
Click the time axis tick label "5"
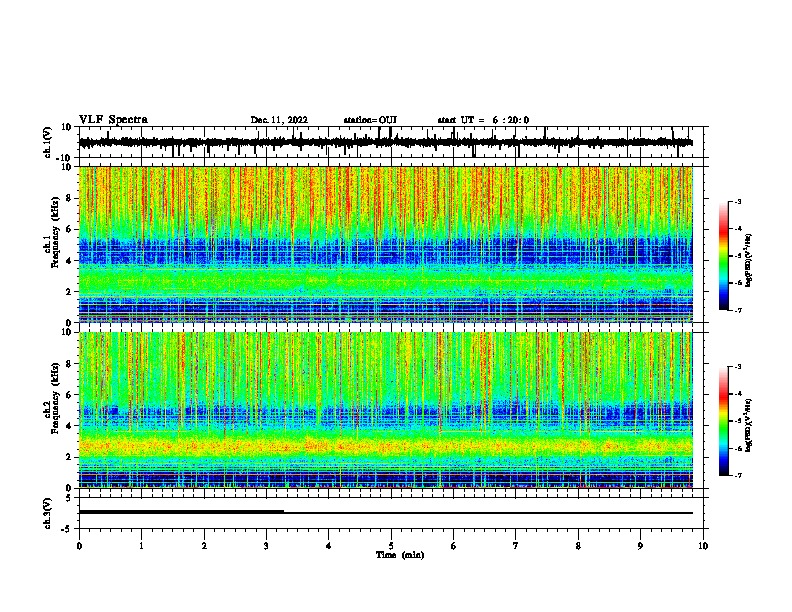(391, 546)
